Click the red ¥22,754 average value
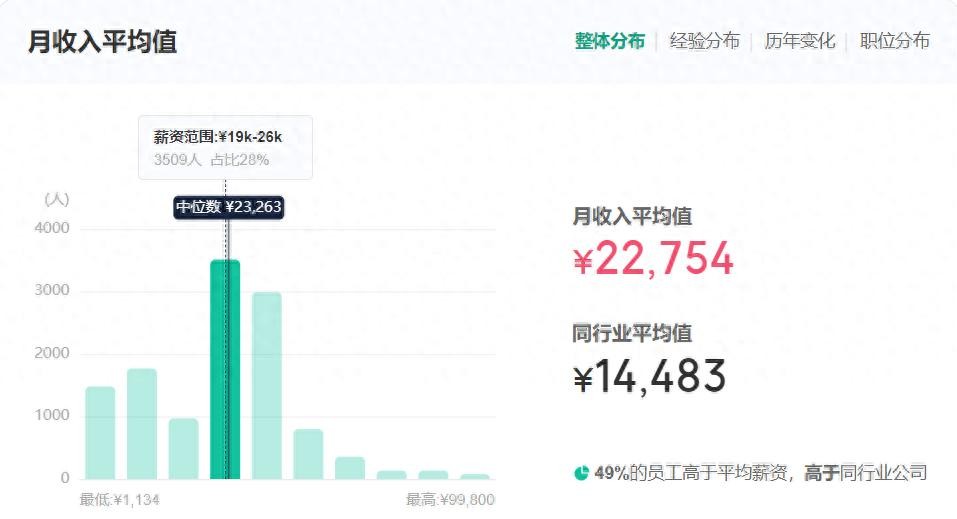Image resolution: width=957 pixels, height=519 pixels. (653, 260)
